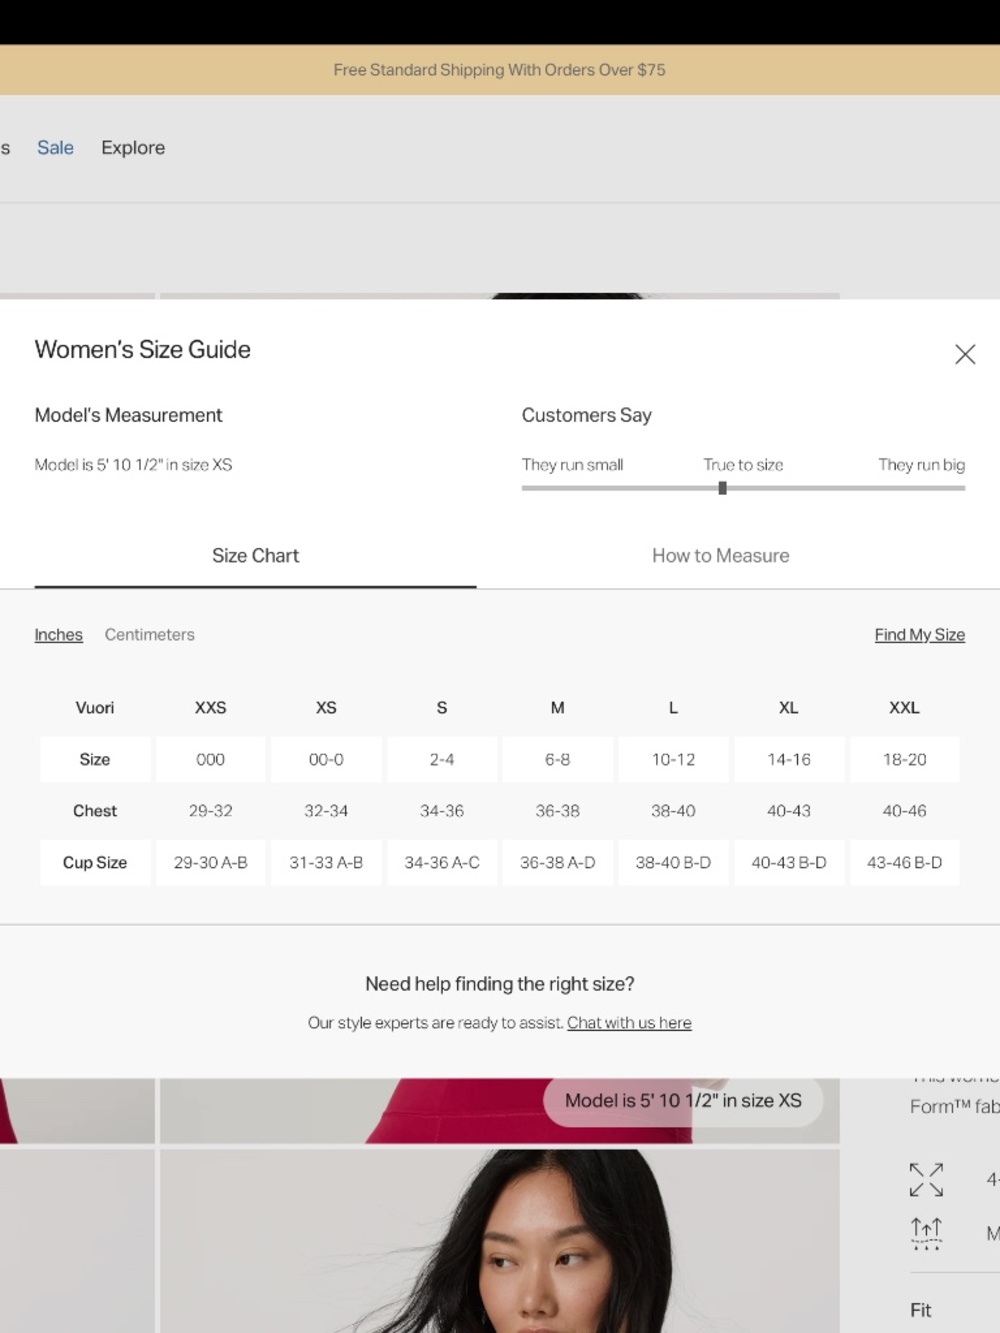Image resolution: width=1000 pixels, height=1333 pixels.
Task: Open the Sale navigation menu item
Action: pos(55,148)
